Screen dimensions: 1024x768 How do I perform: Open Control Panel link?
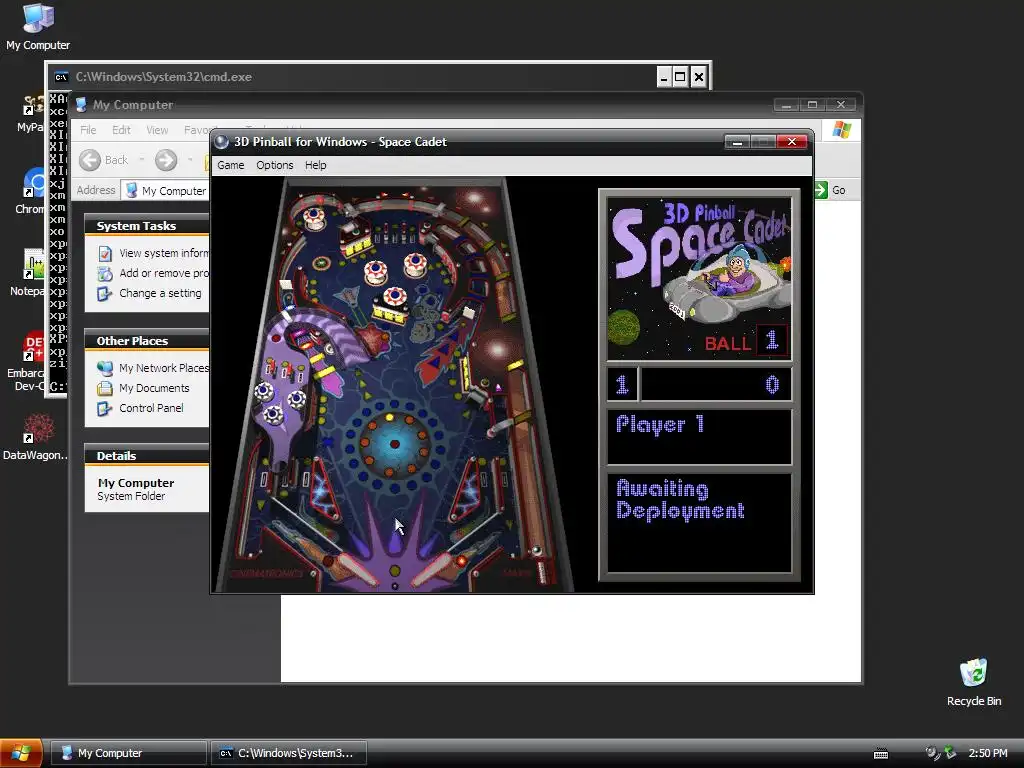[151, 408]
